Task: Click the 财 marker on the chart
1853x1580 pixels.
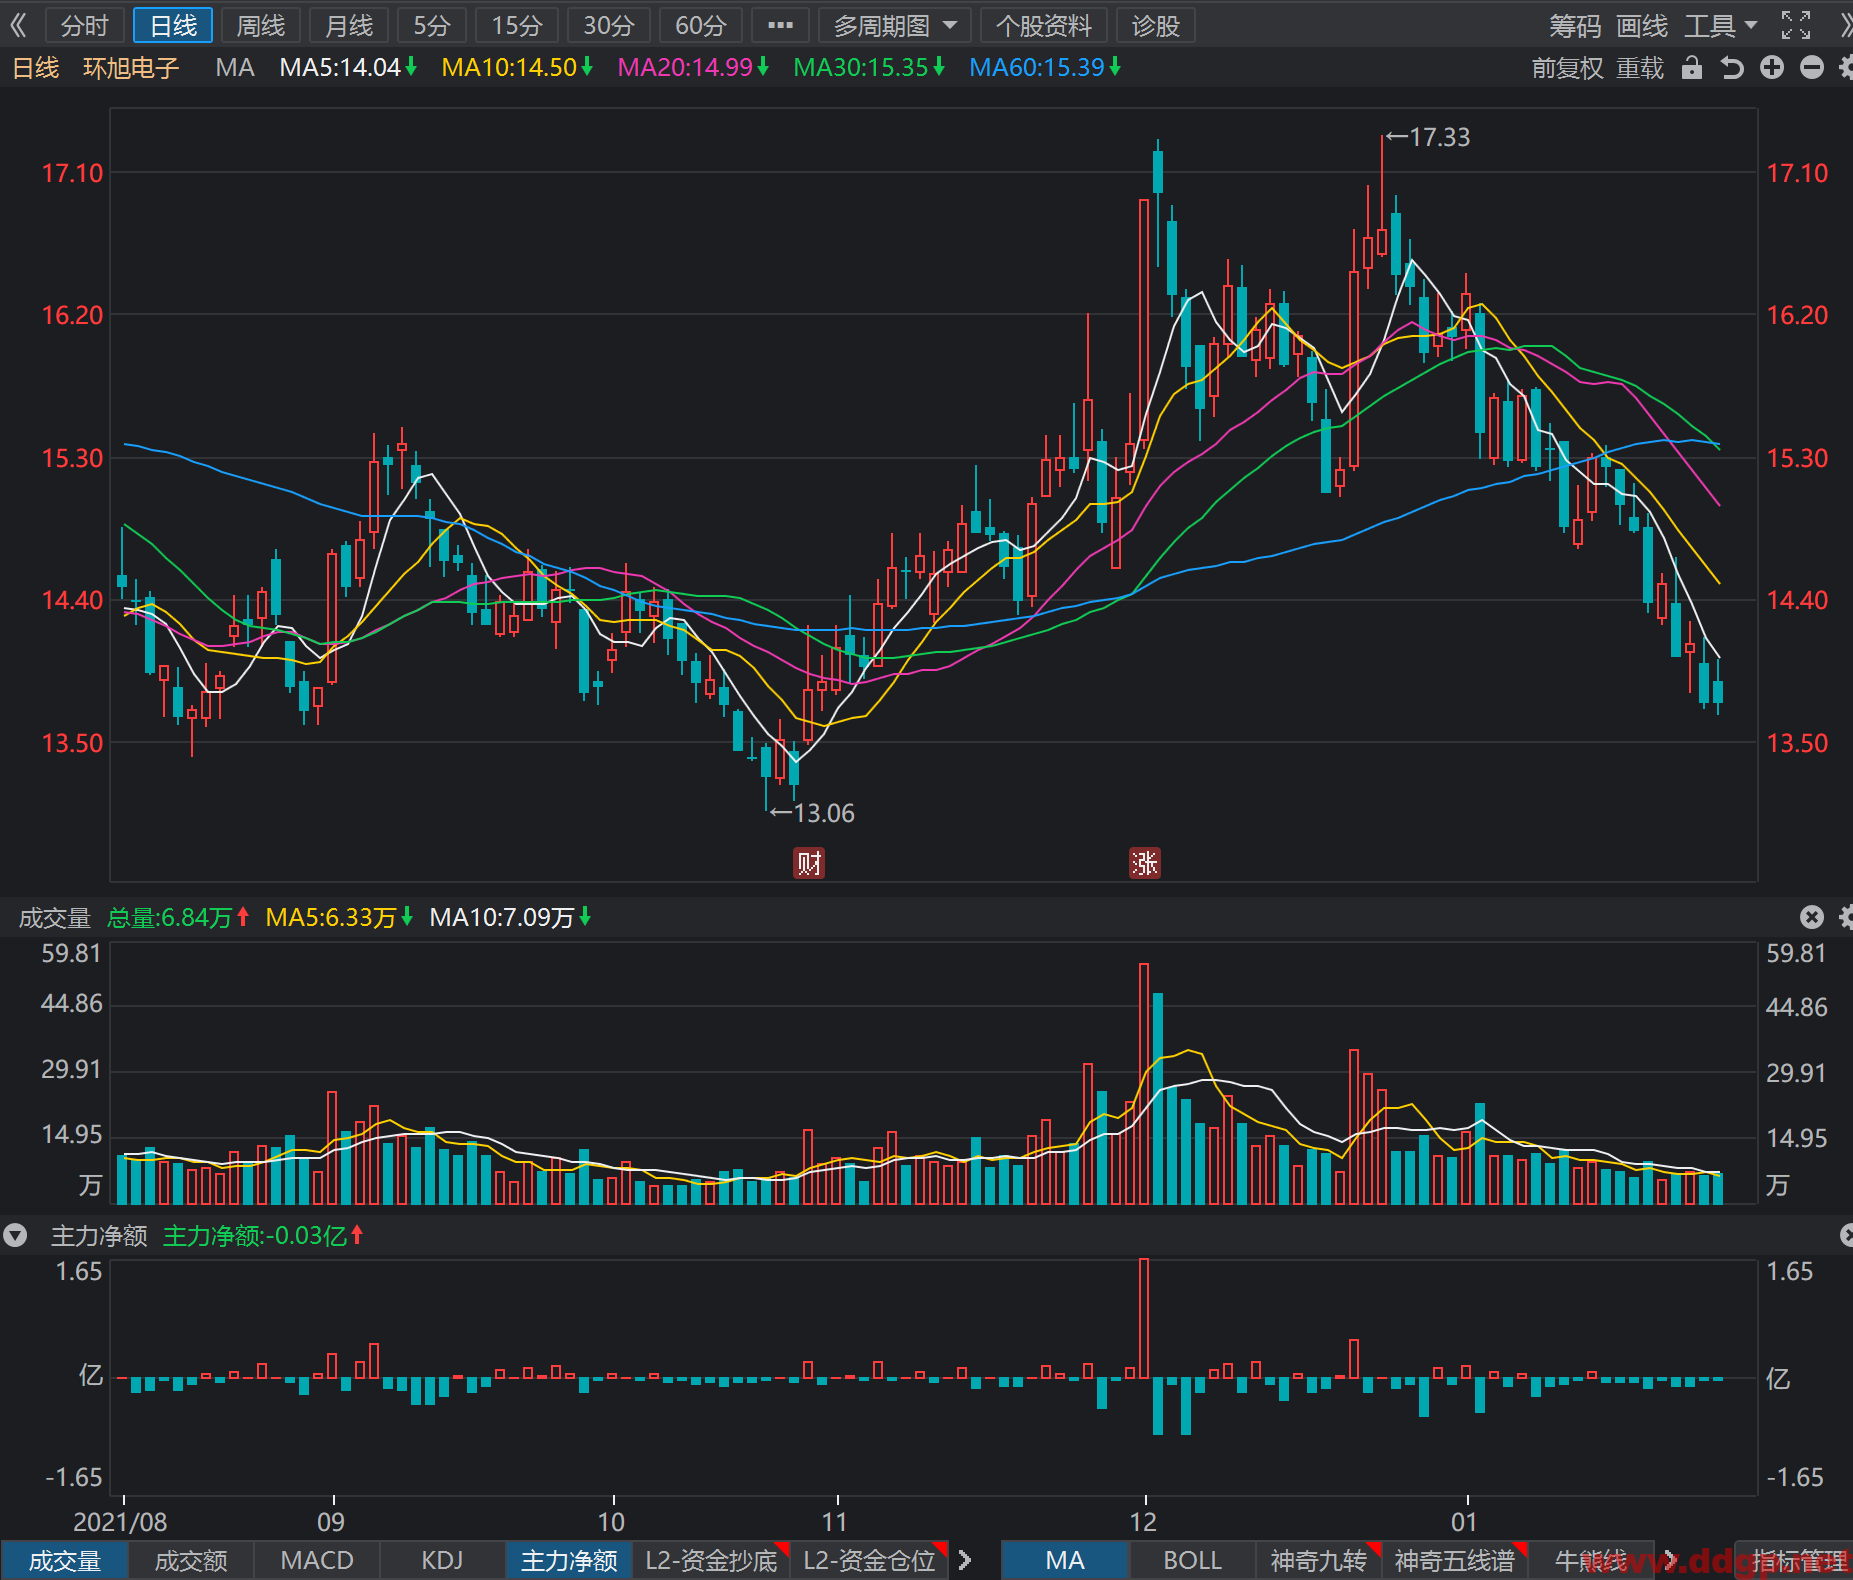Action: point(808,863)
